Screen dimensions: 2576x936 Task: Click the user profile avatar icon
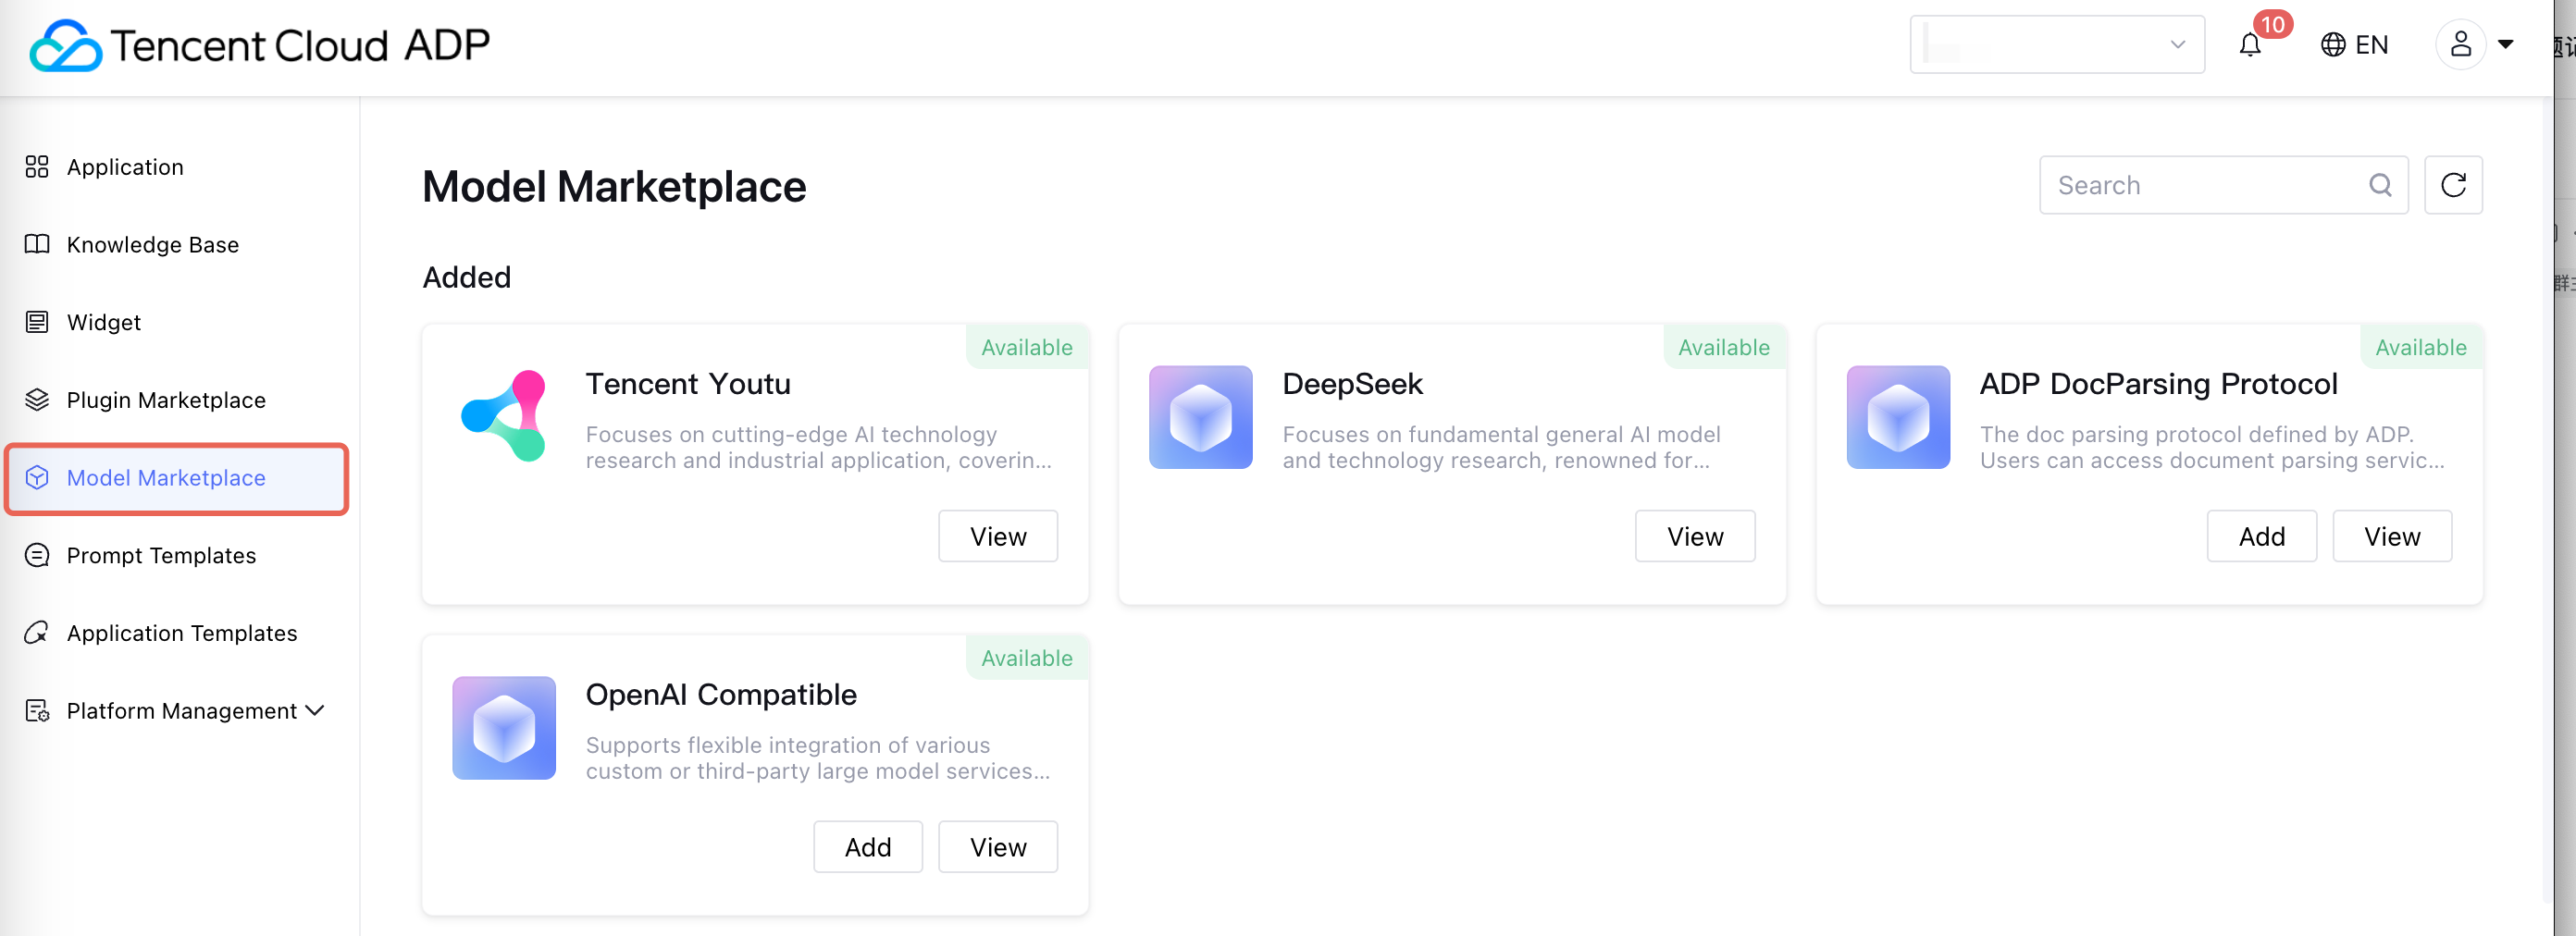tap(2460, 45)
